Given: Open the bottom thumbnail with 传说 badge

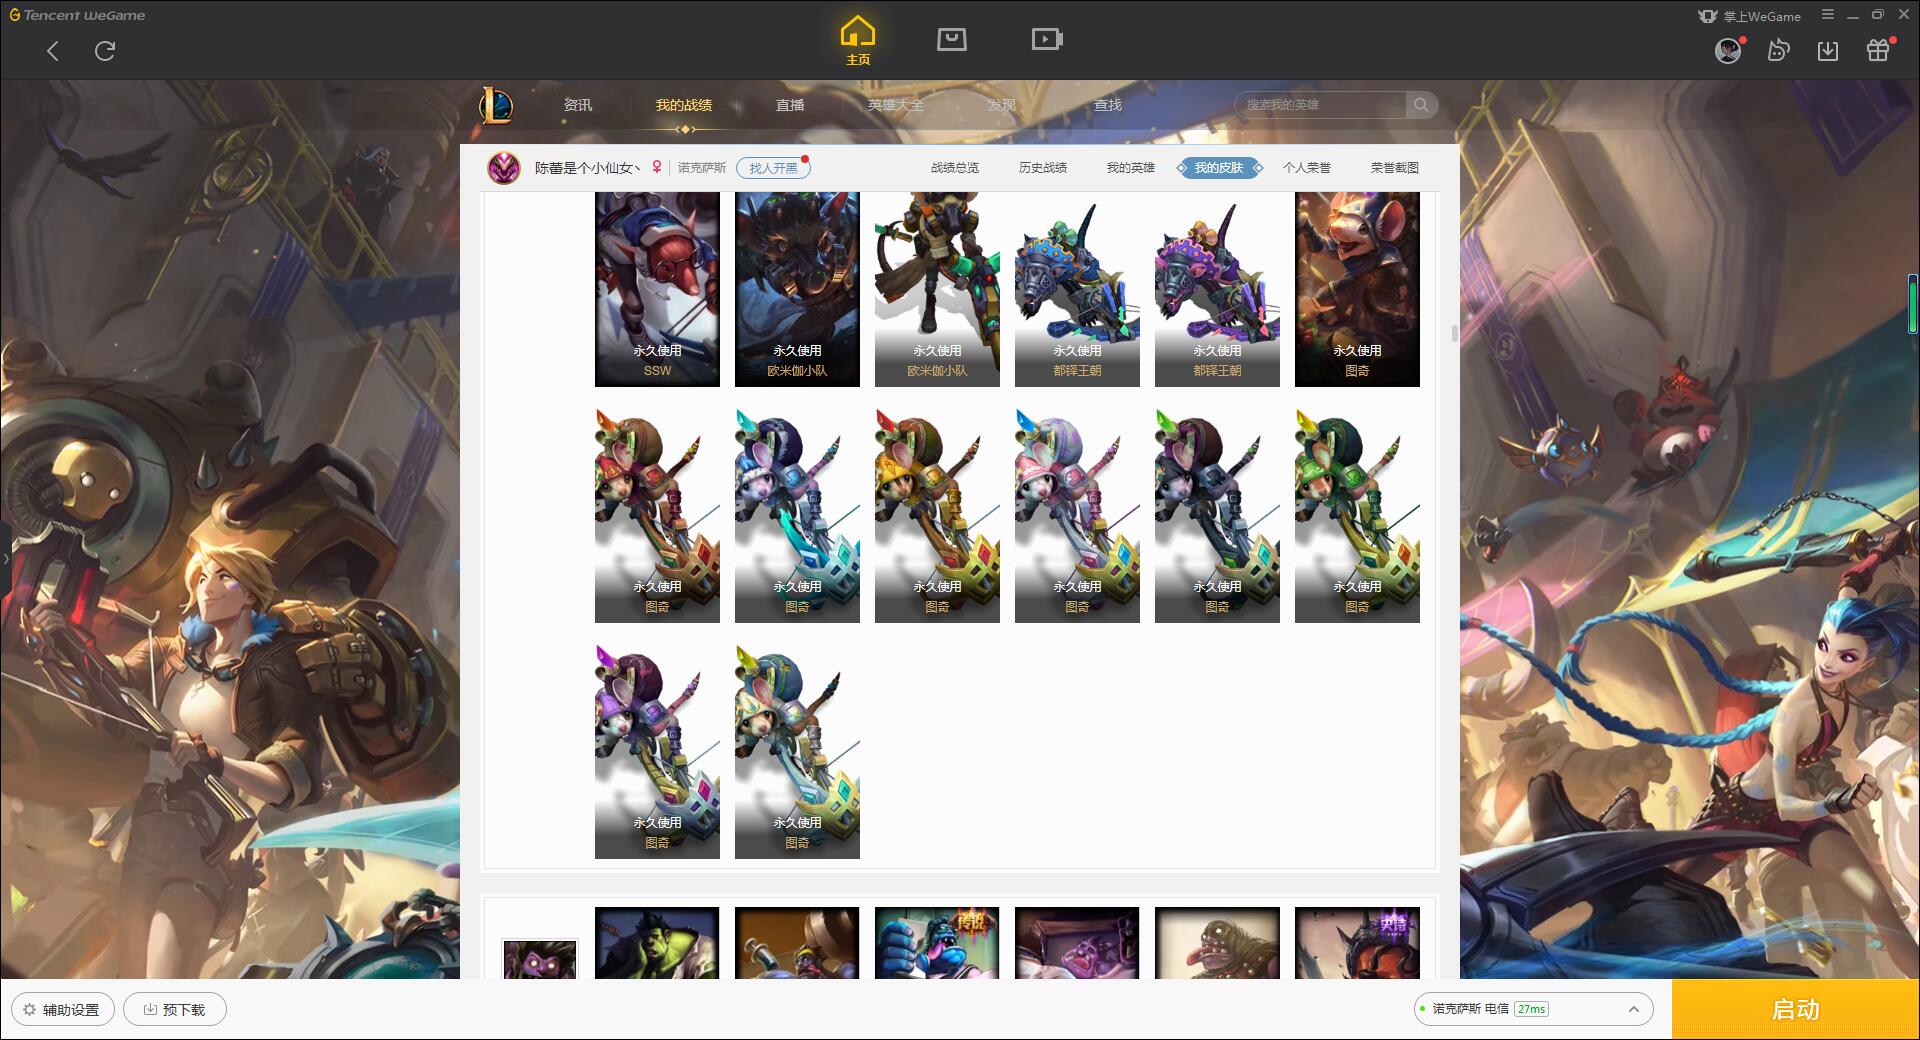Looking at the screenshot, I should pyautogui.click(x=937, y=943).
